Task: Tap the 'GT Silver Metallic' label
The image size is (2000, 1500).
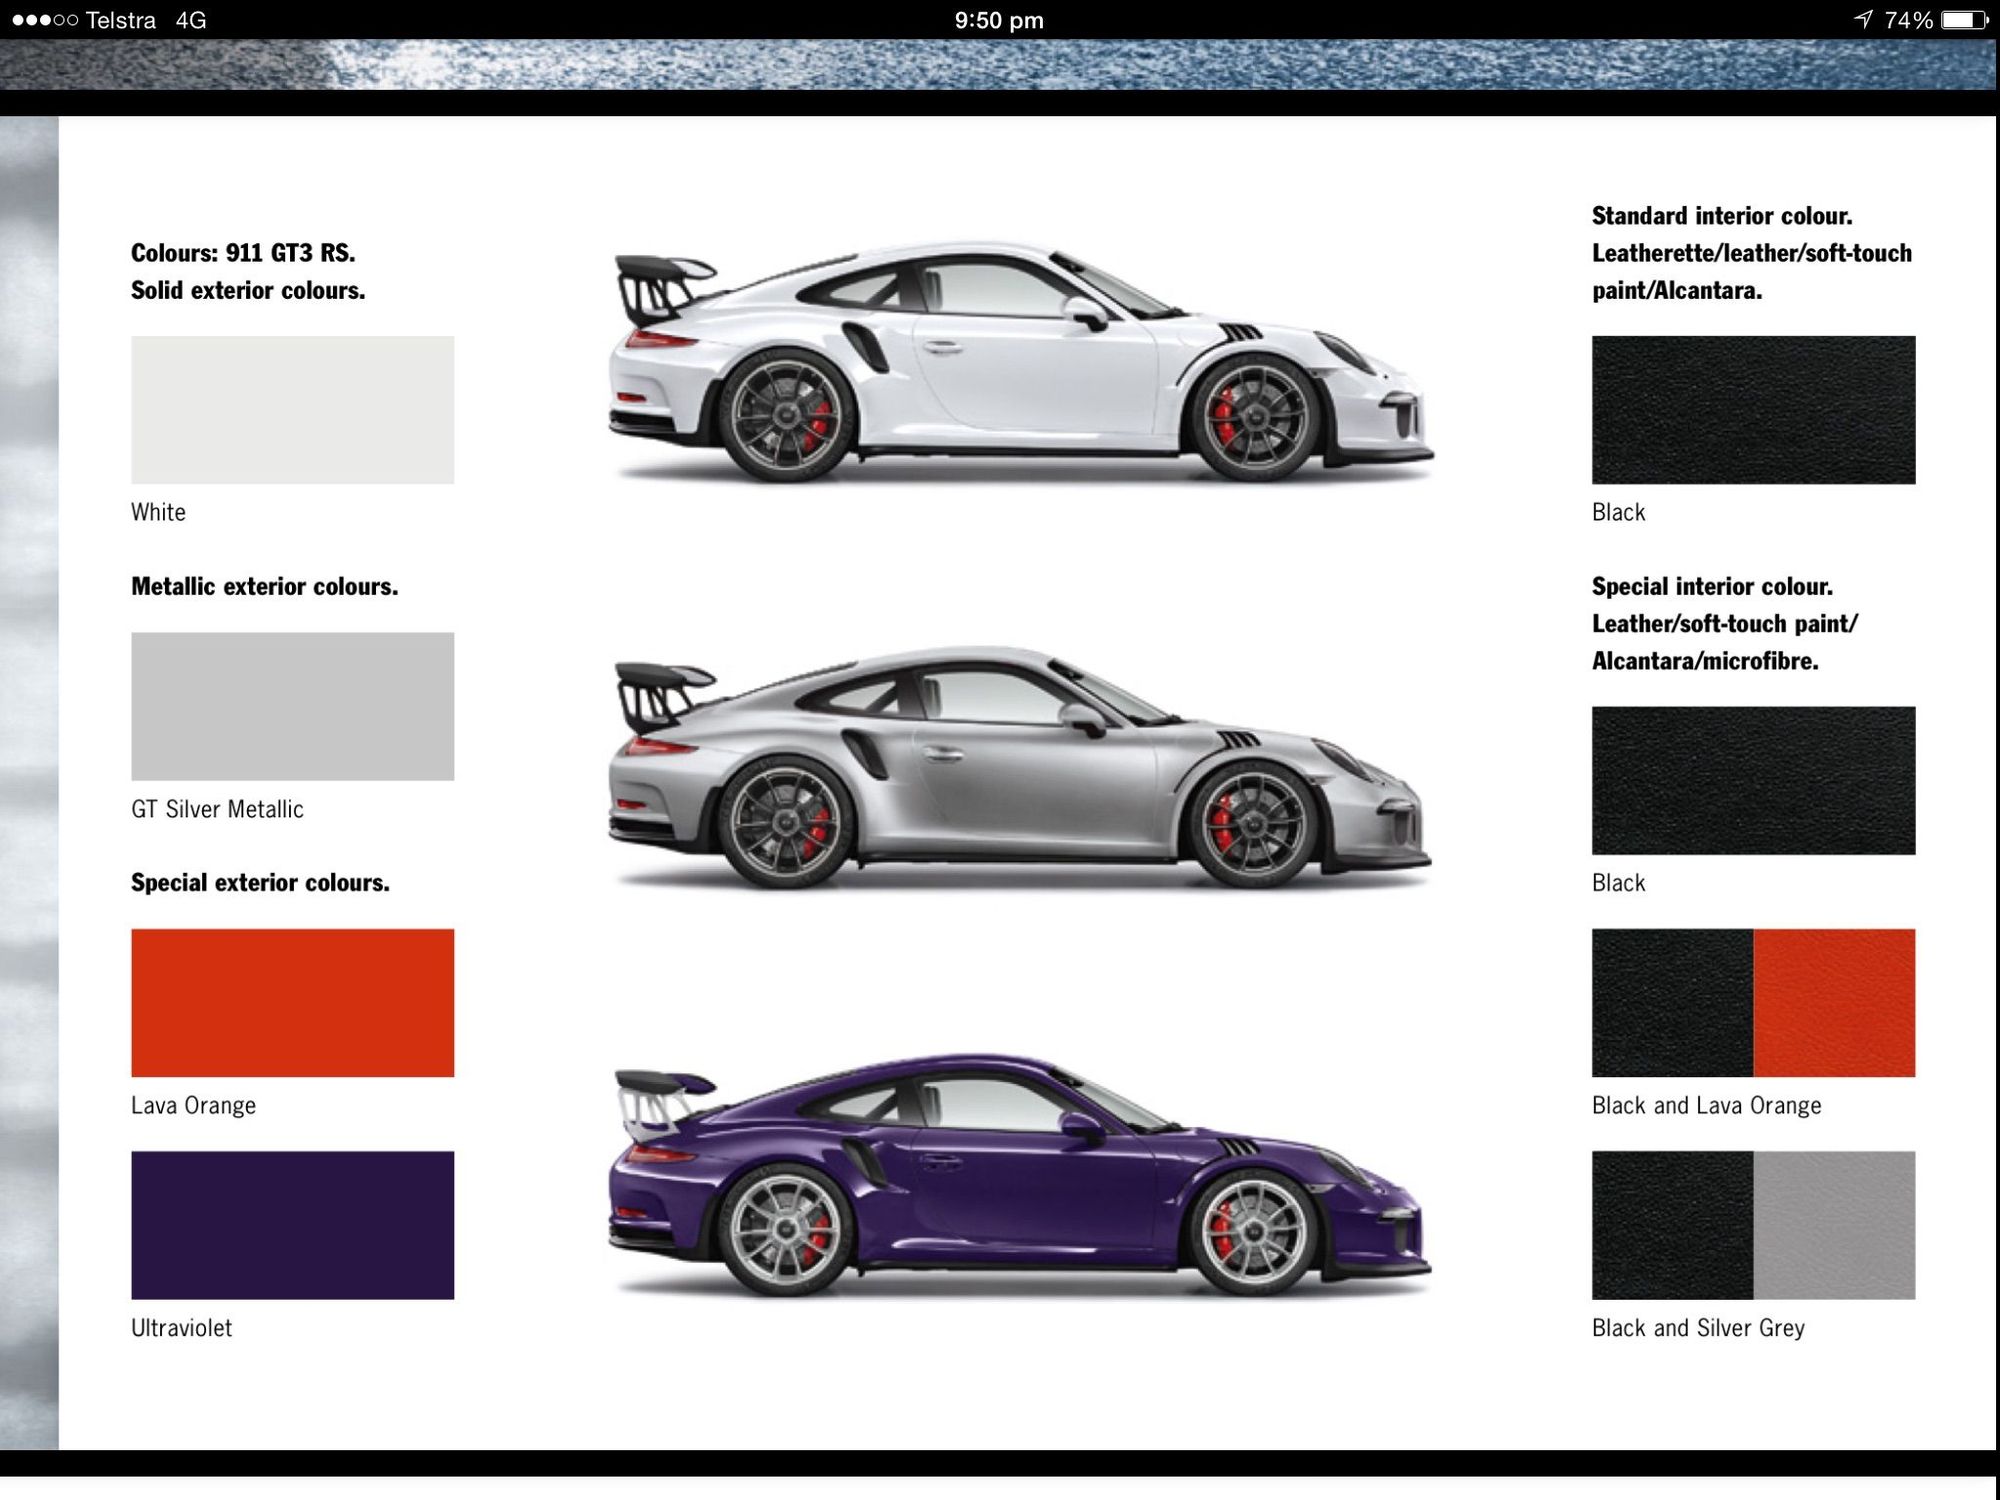Action: (217, 809)
